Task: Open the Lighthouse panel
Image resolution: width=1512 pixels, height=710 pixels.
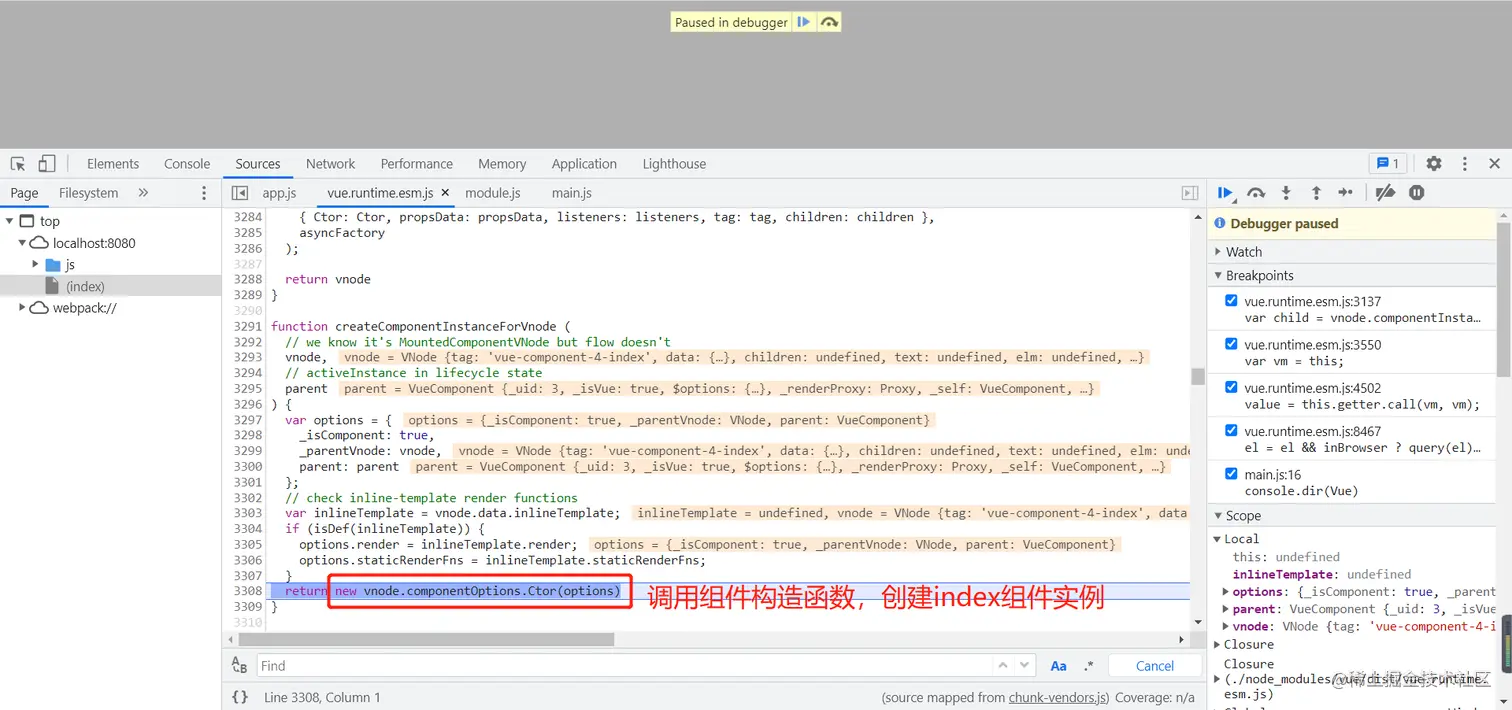Action: coord(674,164)
